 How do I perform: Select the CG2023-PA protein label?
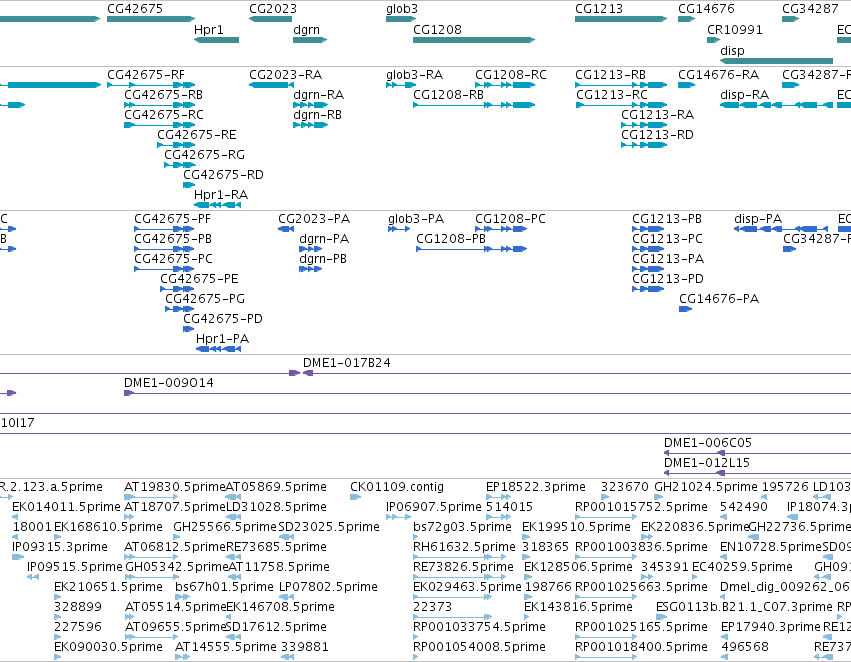pos(314,219)
